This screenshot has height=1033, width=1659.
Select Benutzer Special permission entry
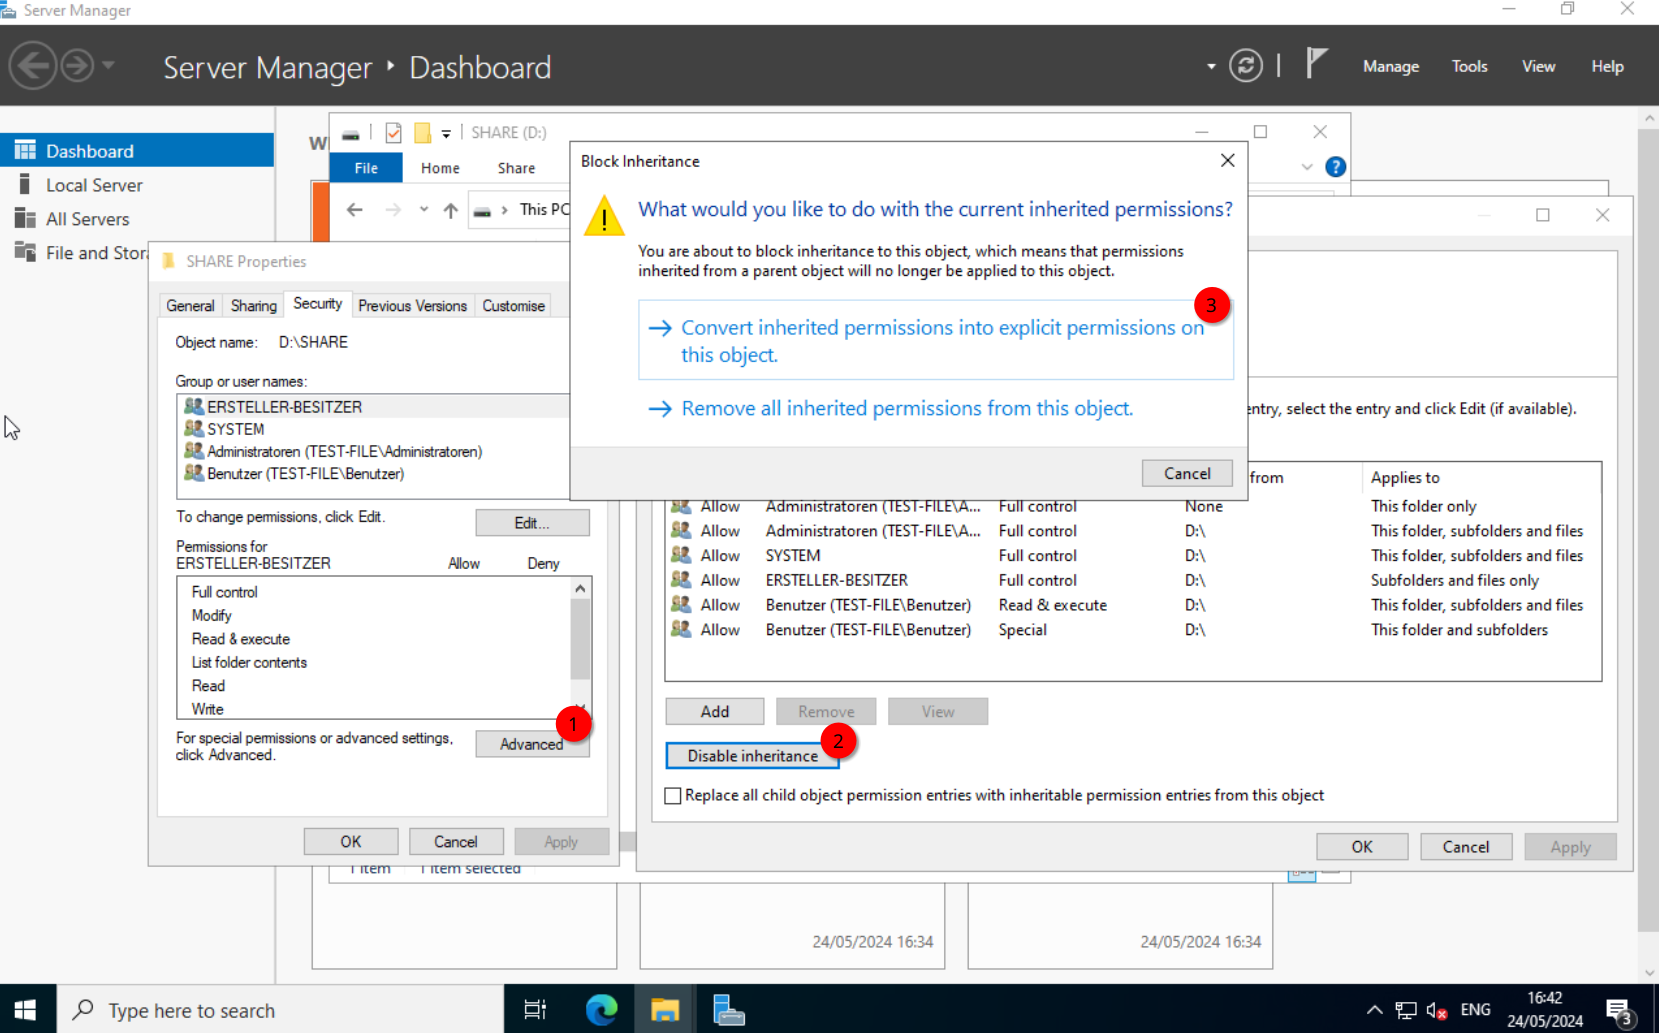click(1133, 630)
